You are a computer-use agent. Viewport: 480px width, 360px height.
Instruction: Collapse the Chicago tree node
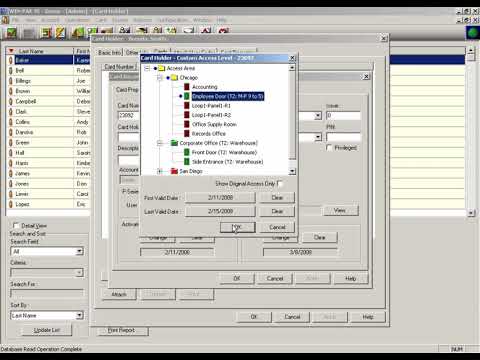pyautogui.click(x=160, y=78)
